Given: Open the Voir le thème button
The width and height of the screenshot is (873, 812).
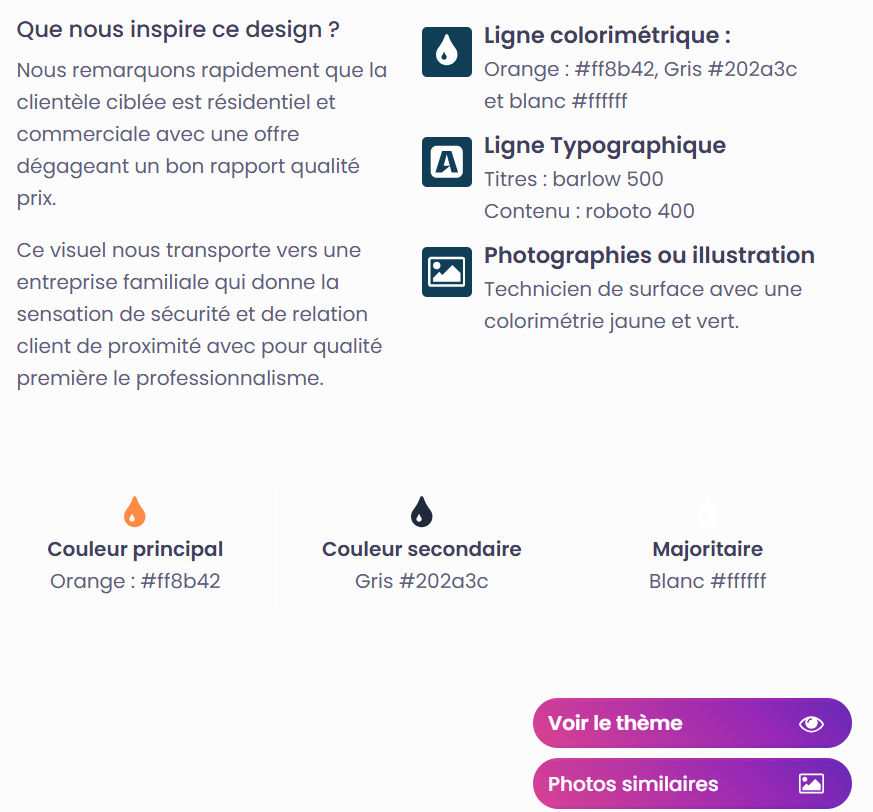Looking at the screenshot, I should pos(692,723).
